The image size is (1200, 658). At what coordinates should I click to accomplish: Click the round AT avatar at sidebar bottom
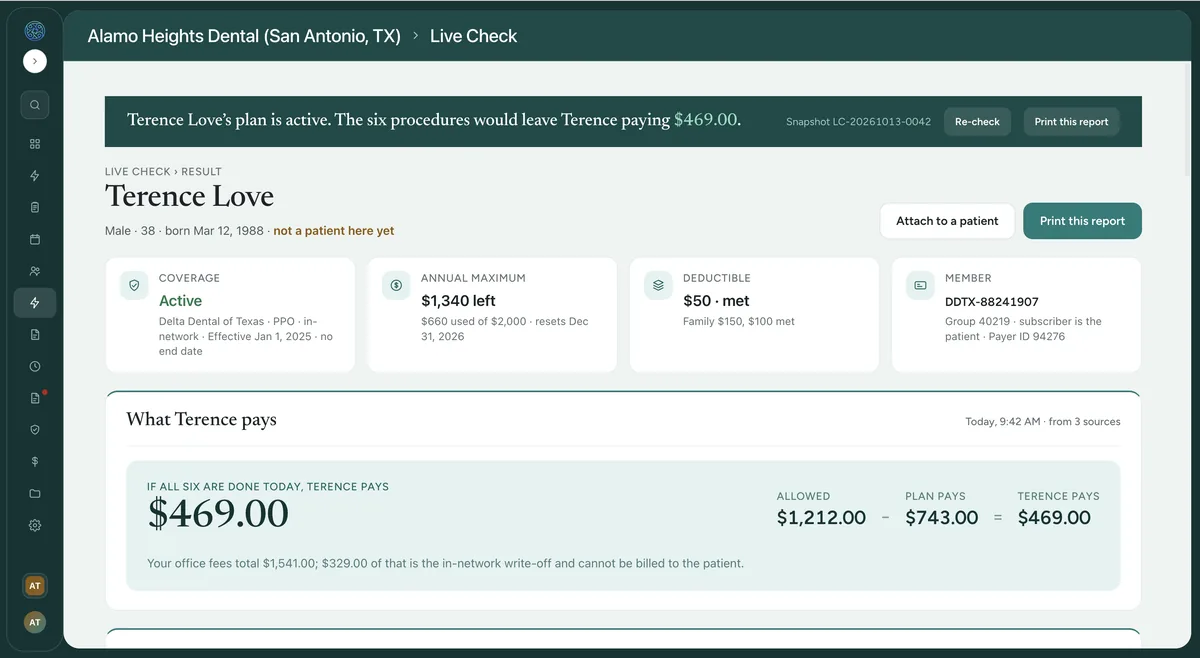[35, 622]
